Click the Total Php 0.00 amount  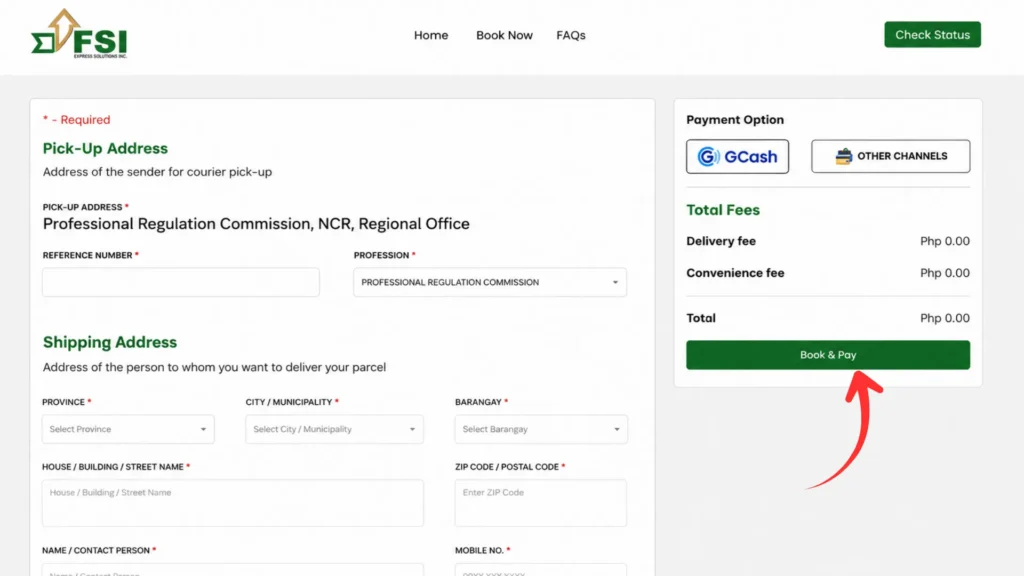[944, 318]
